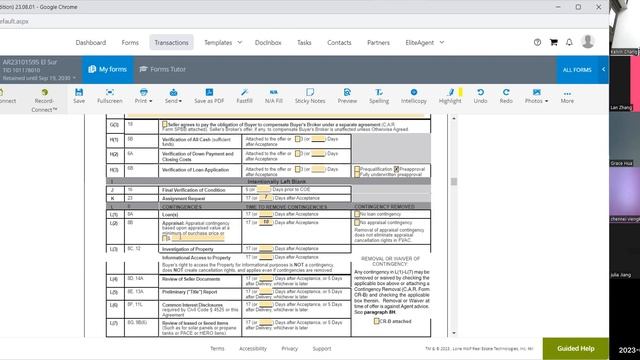Viewport: 640px width, 360px height.
Task: Click the Print toolbar icon
Action: 143,92
